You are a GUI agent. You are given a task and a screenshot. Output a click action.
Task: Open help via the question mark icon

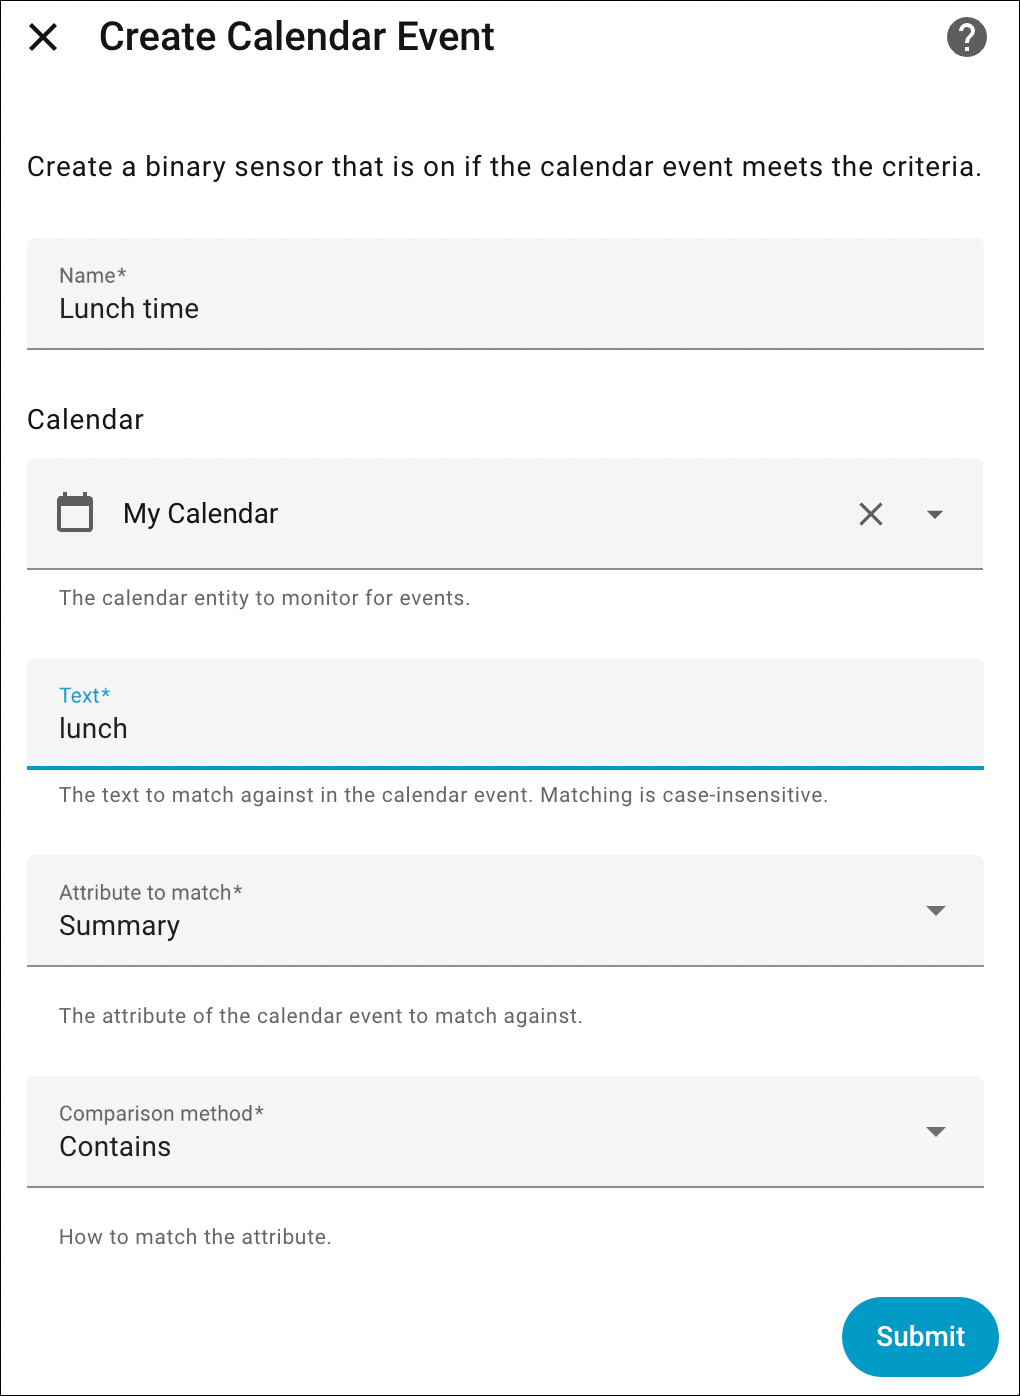point(966,38)
